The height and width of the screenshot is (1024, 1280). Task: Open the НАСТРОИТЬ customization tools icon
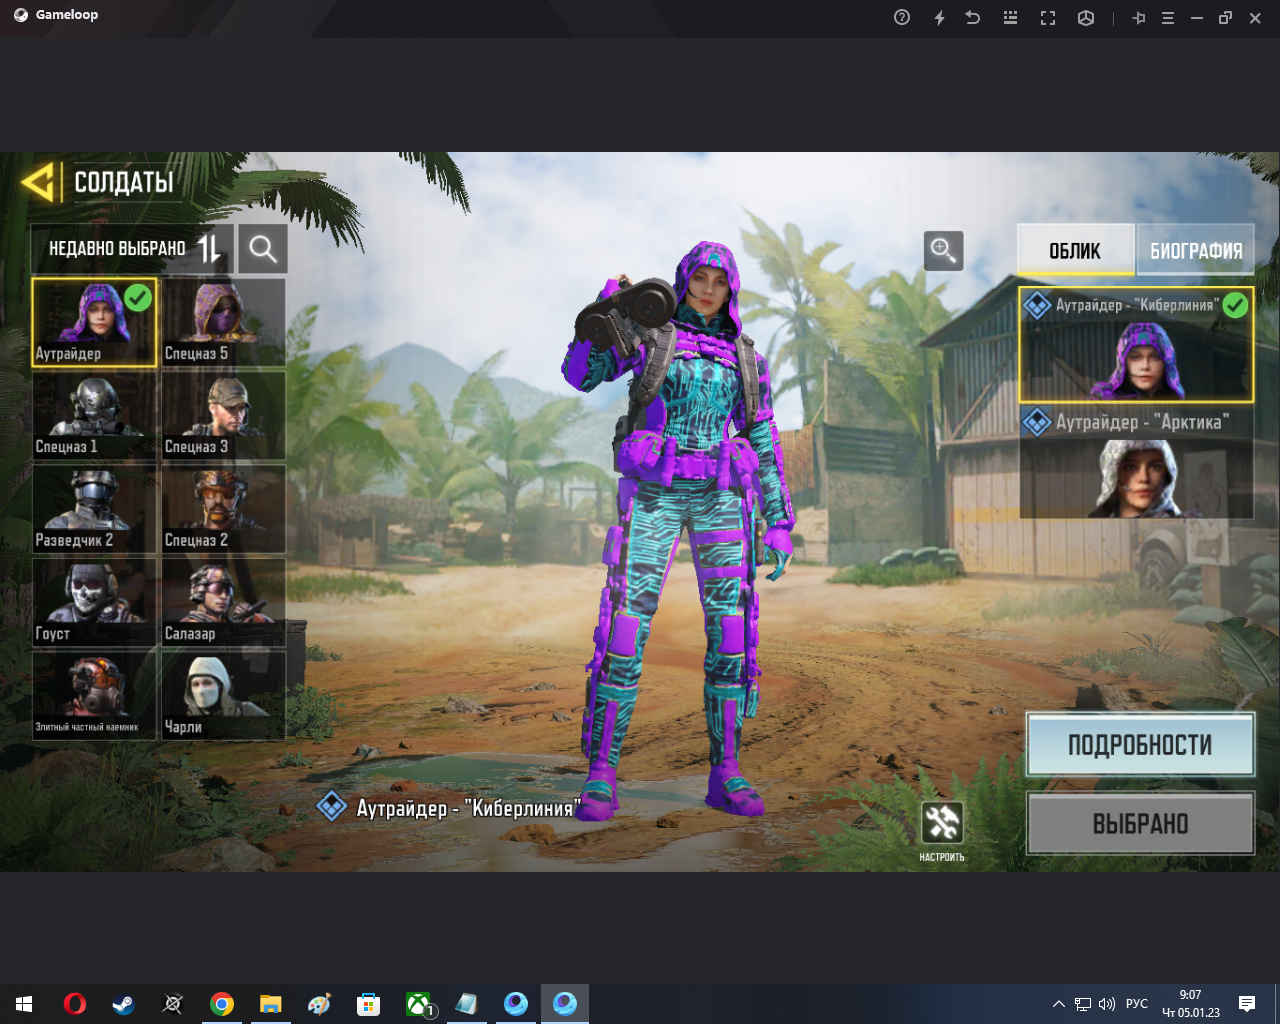click(942, 823)
